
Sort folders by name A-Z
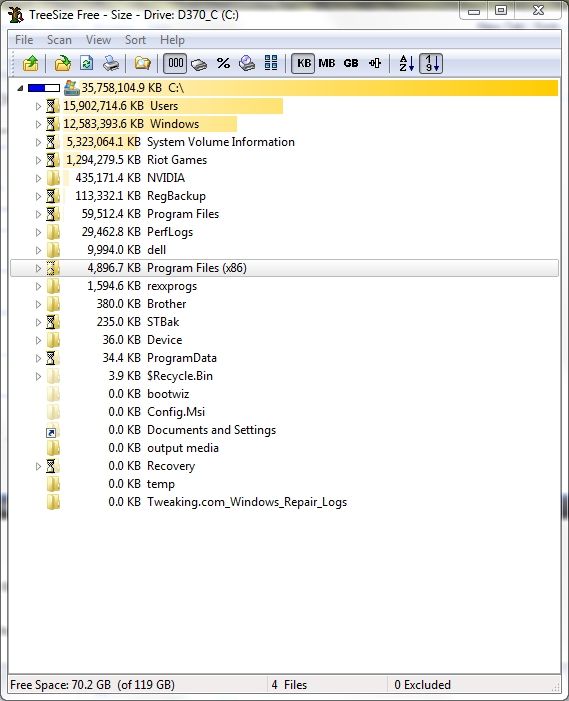(x=406, y=63)
